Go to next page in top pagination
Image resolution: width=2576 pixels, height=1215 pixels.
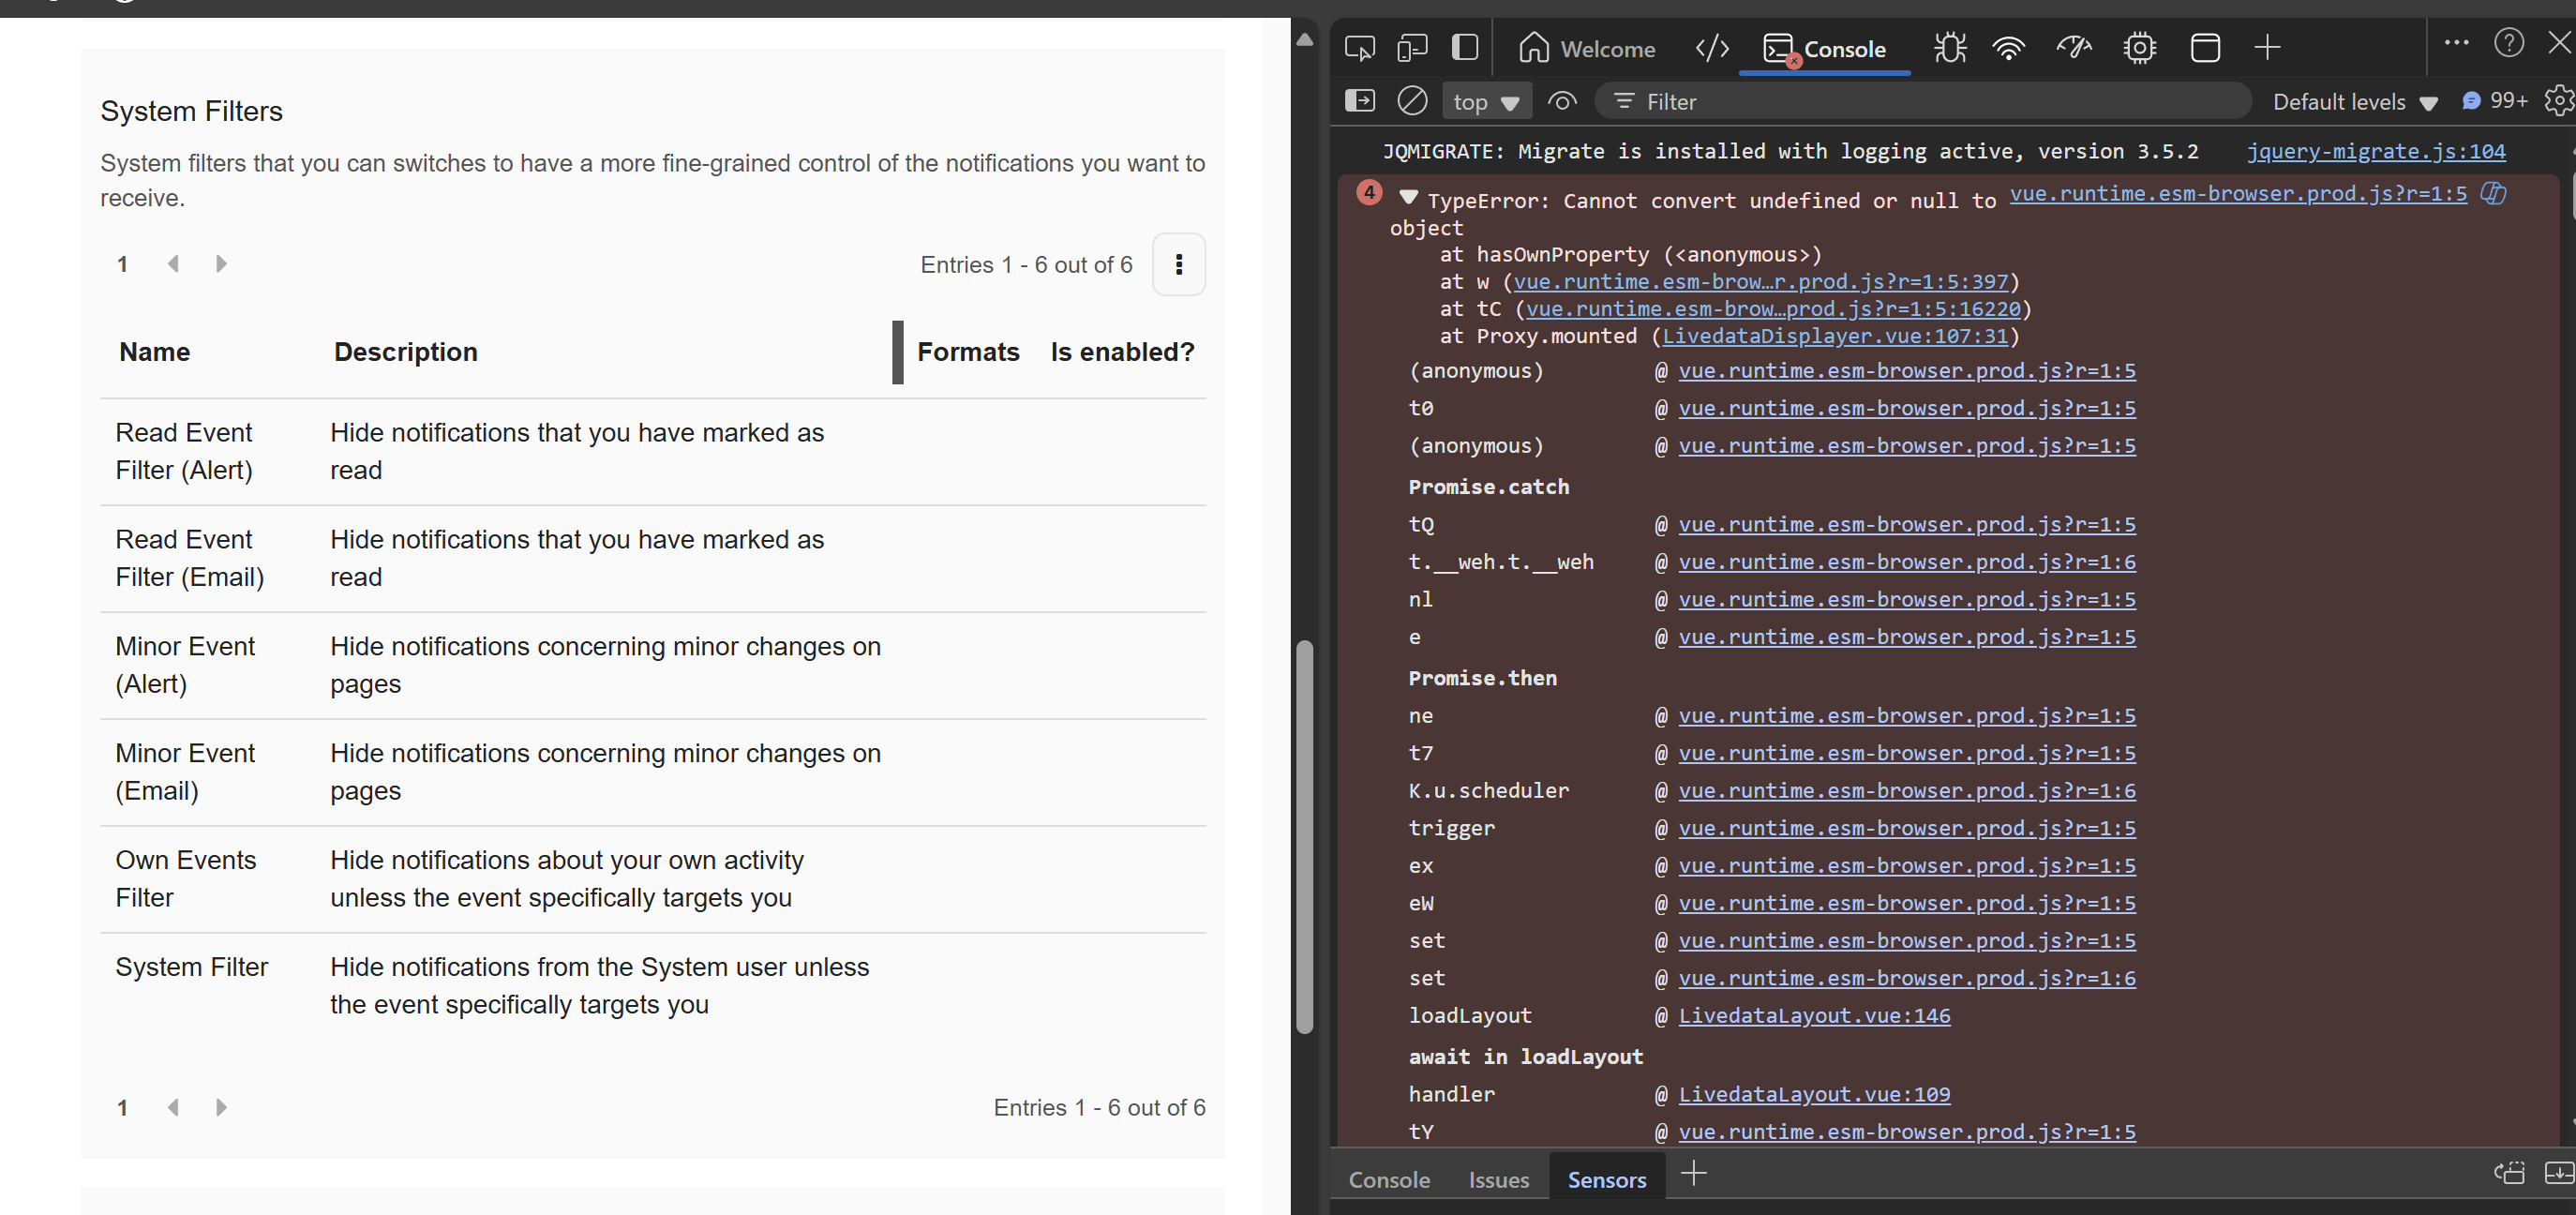(221, 264)
